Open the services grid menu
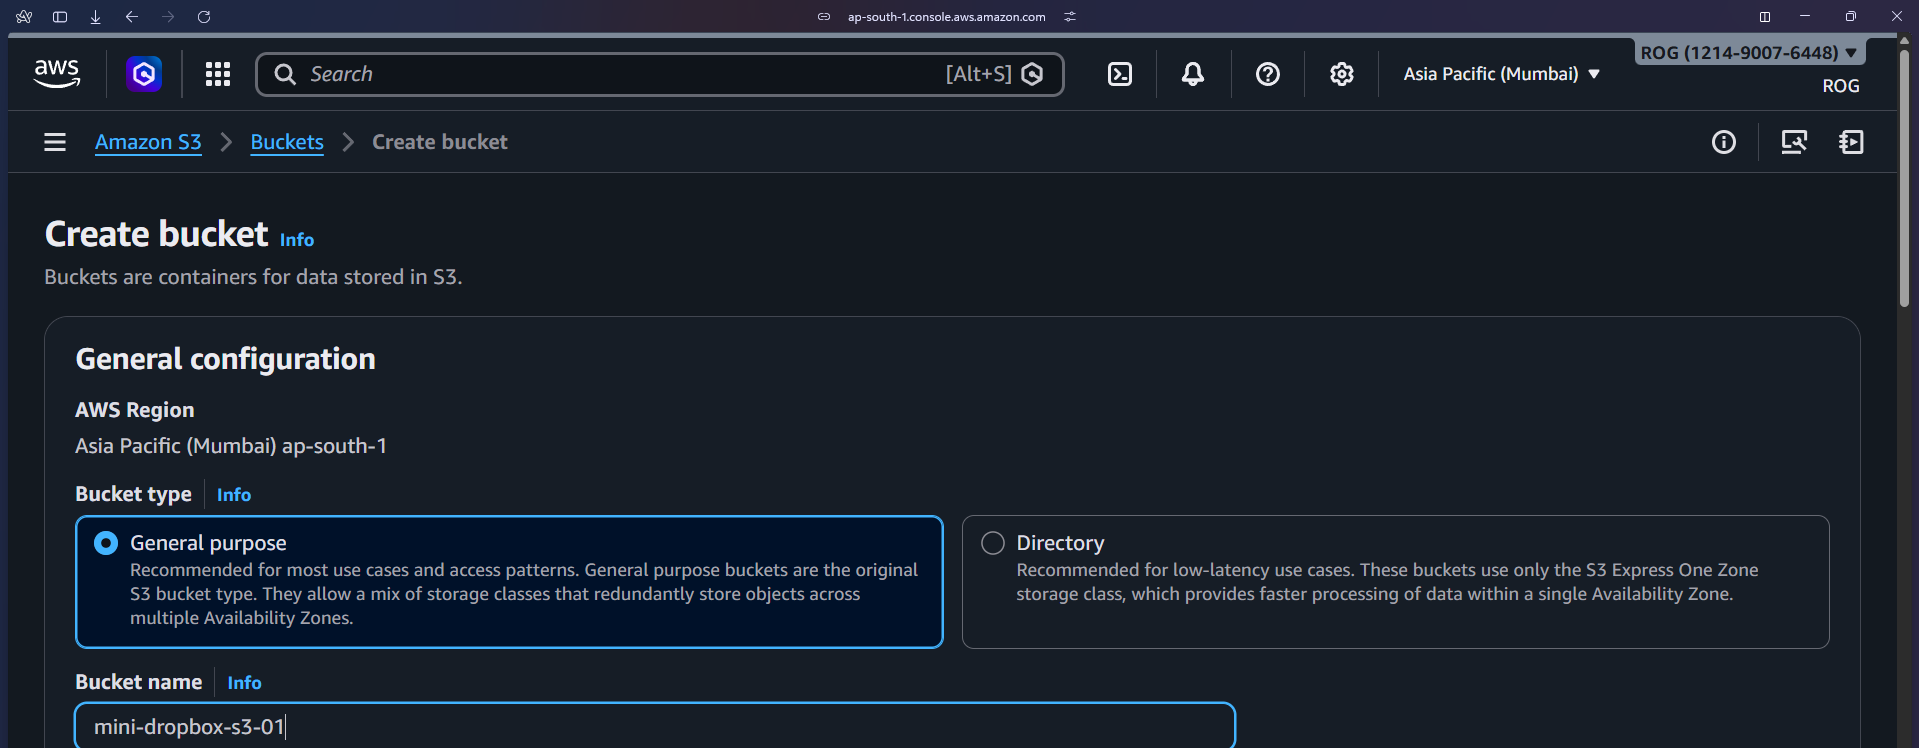This screenshot has height=748, width=1919. [218, 74]
